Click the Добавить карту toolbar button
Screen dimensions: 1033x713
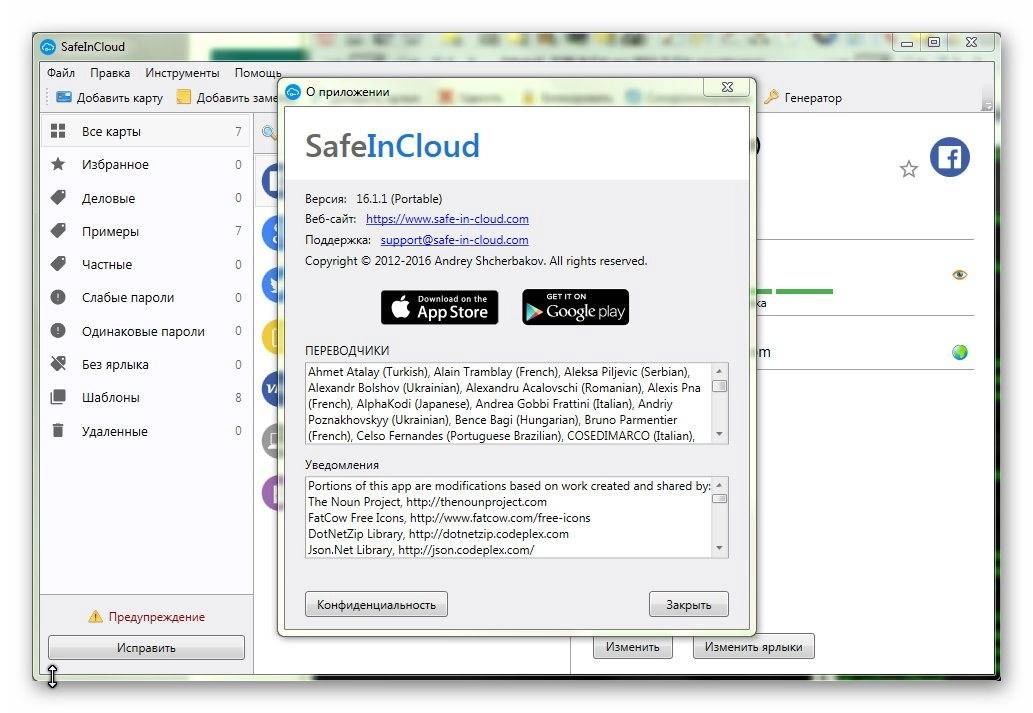click(x=109, y=98)
